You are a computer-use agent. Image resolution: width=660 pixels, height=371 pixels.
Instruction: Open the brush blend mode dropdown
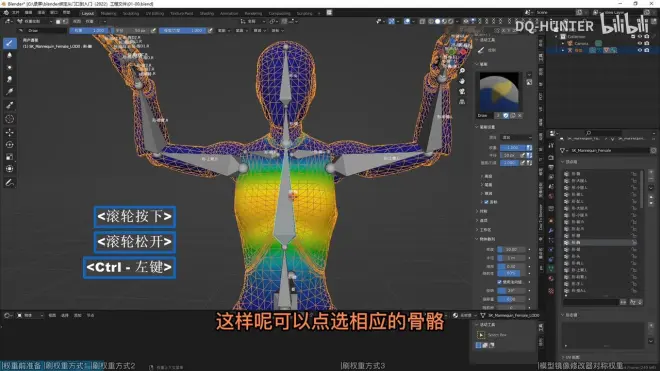click(x=516, y=138)
